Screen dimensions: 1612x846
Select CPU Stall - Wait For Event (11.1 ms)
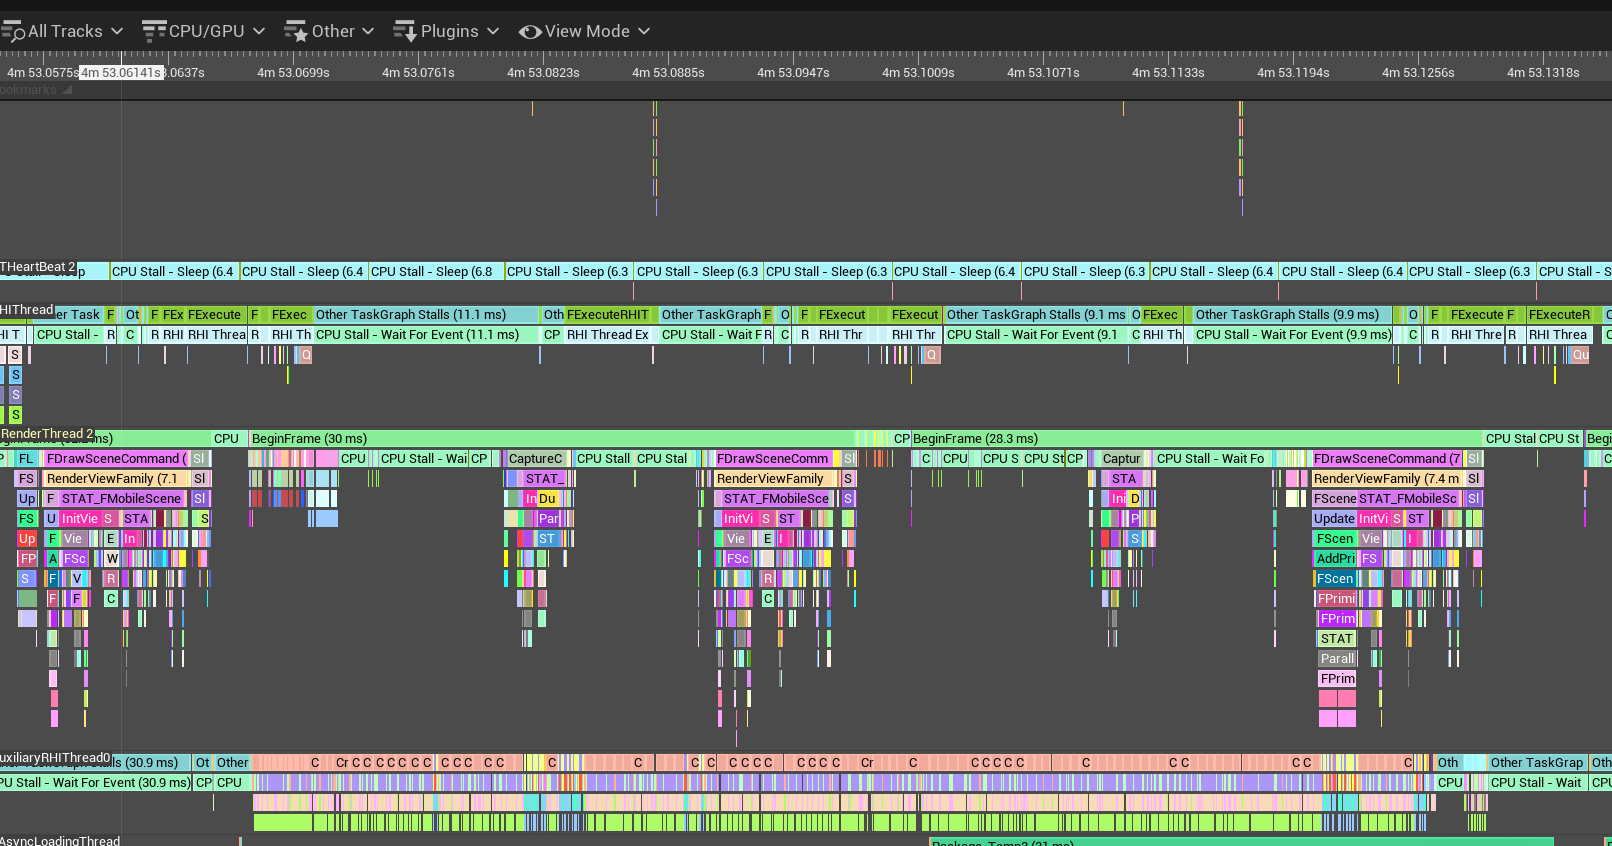tap(426, 334)
